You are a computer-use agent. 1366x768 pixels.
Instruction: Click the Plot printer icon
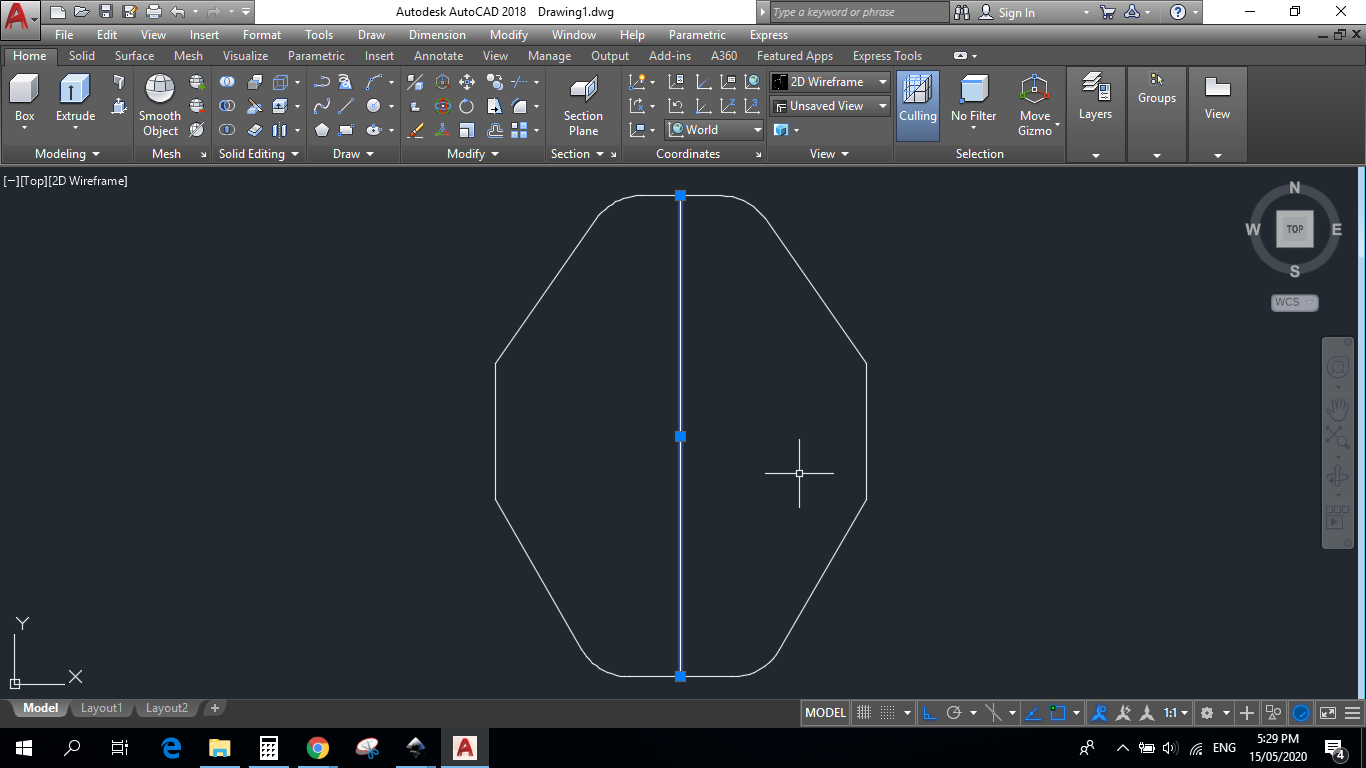(x=154, y=12)
